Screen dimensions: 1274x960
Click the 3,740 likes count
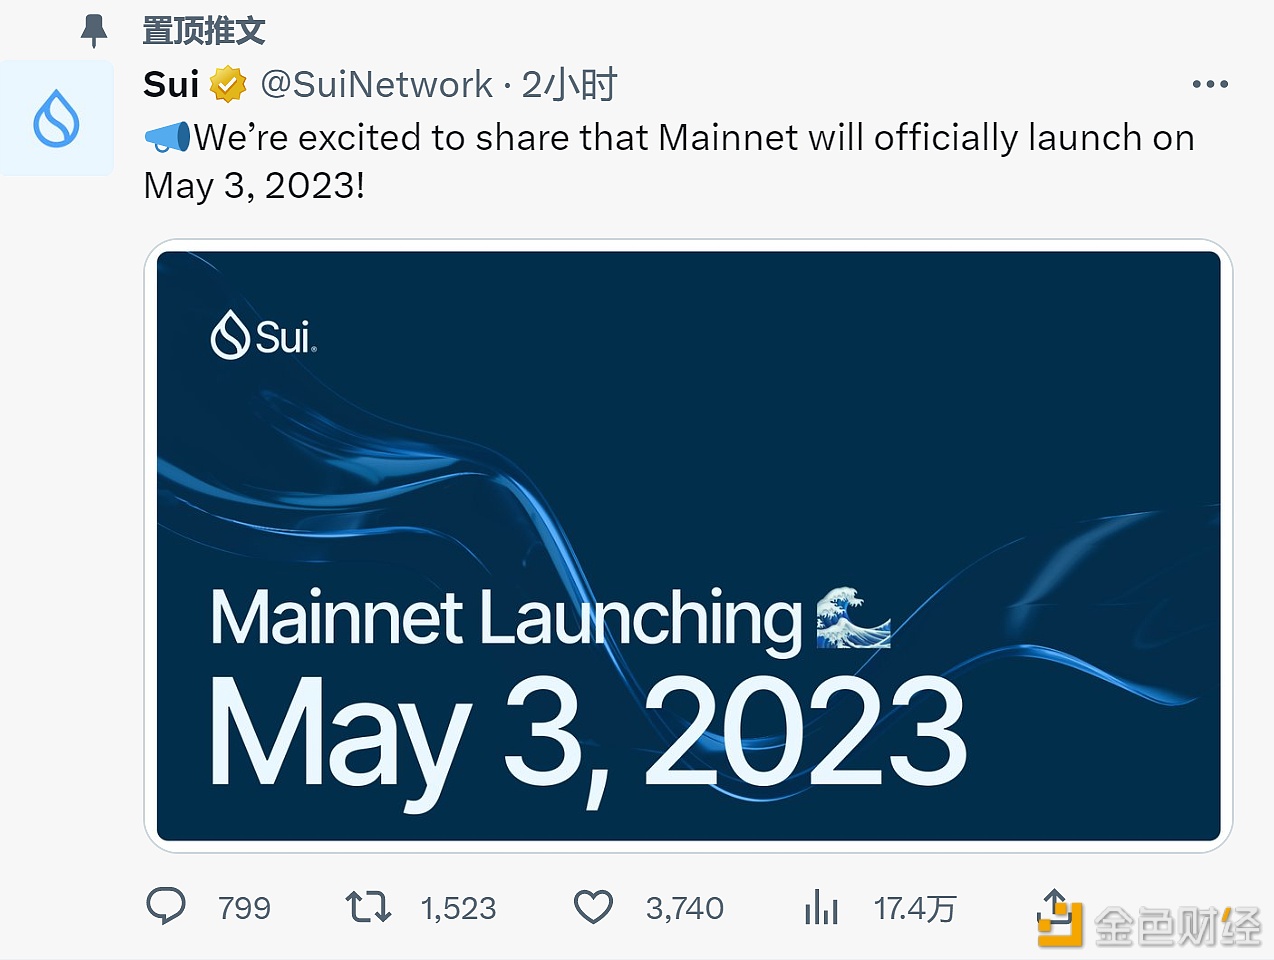[684, 908]
